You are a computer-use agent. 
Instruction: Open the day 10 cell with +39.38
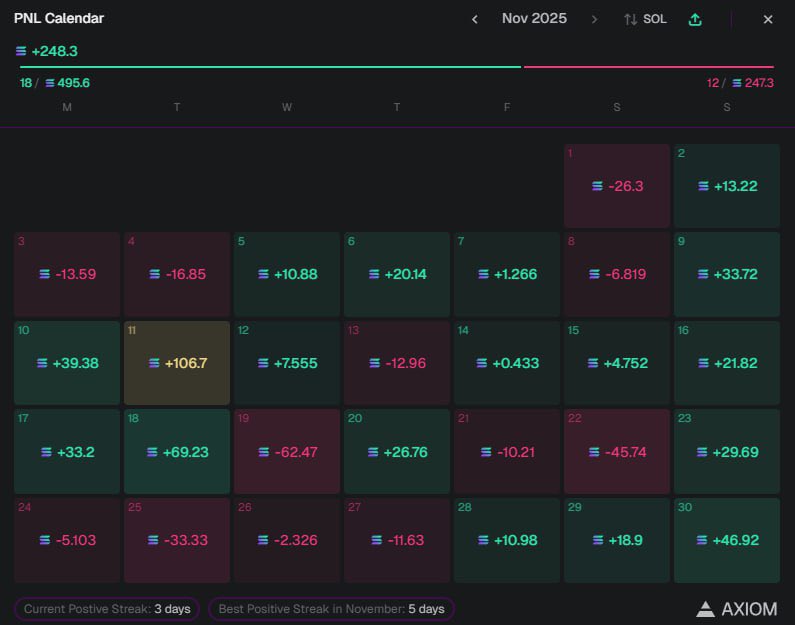click(67, 363)
